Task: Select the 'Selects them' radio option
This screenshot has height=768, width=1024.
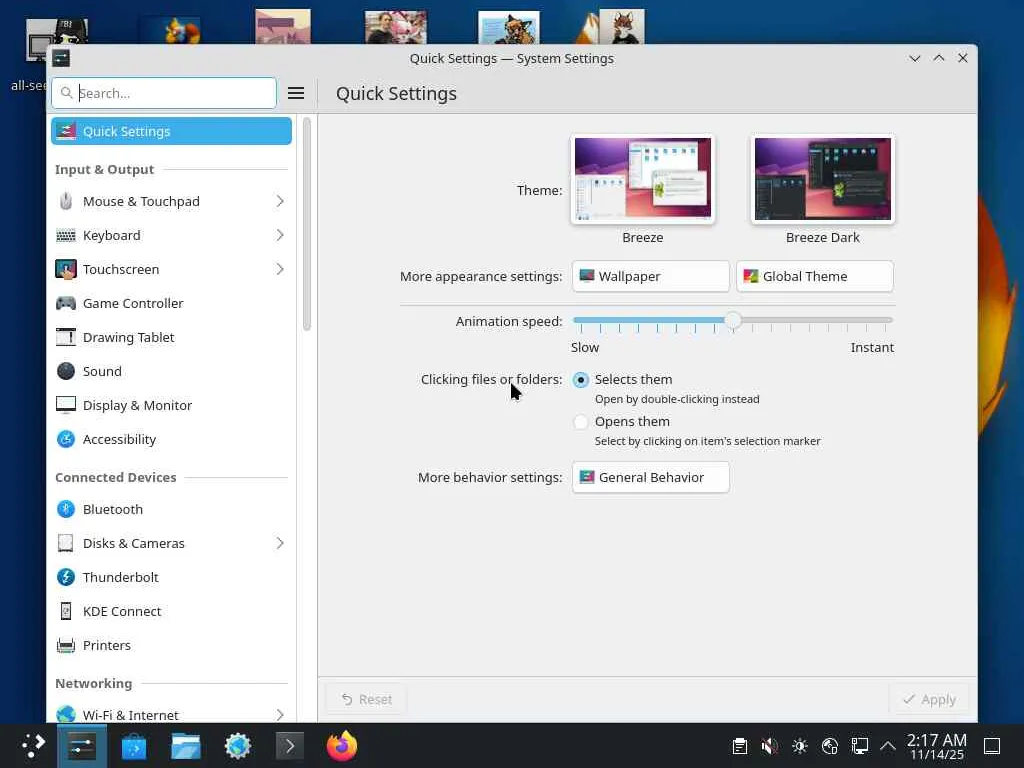Action: click(580, 379)
